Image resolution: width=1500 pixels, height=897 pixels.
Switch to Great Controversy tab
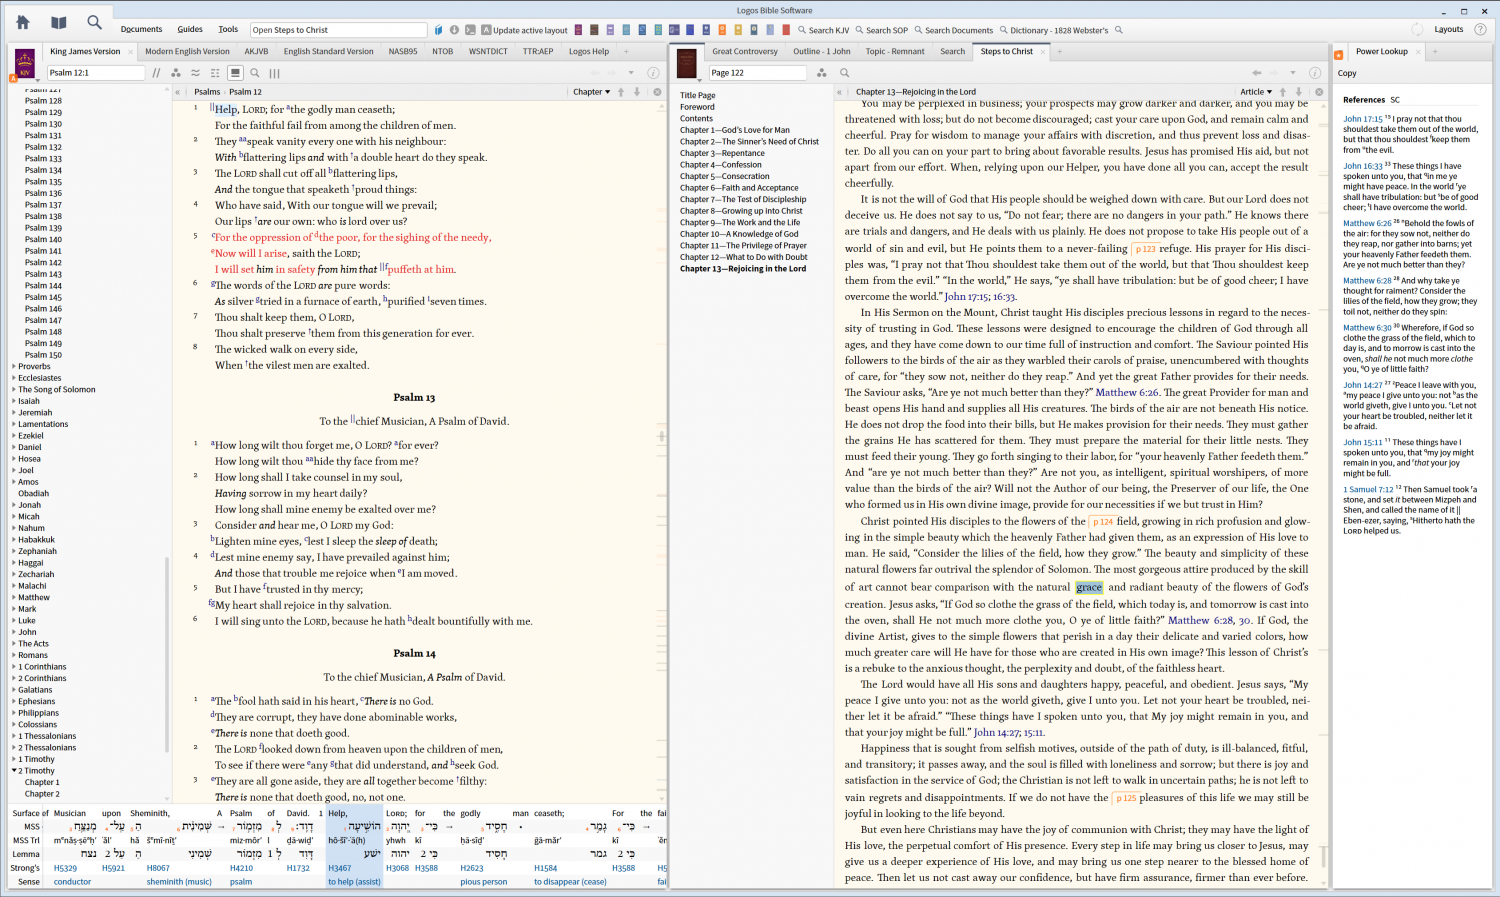[744, 51]
